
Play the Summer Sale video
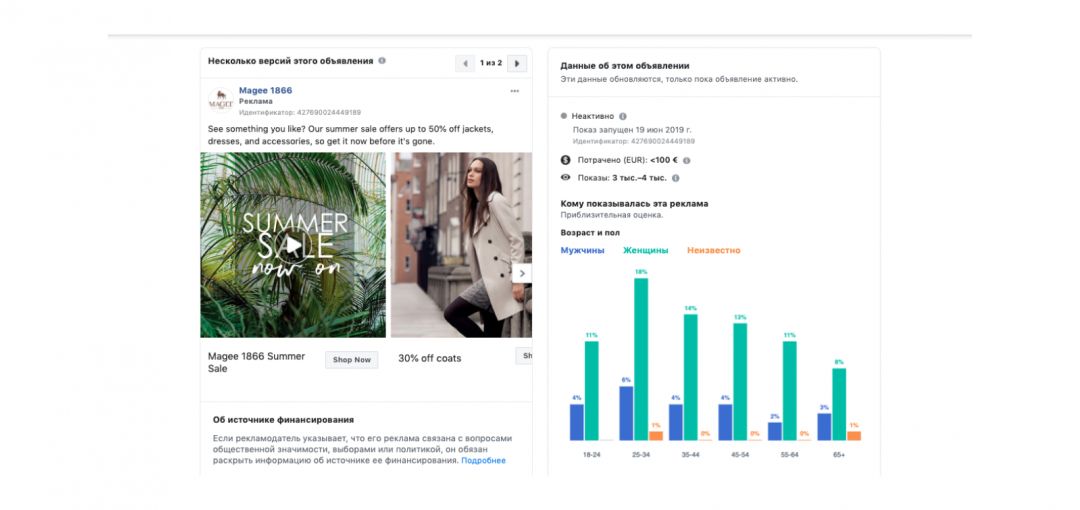coord(293,244)
